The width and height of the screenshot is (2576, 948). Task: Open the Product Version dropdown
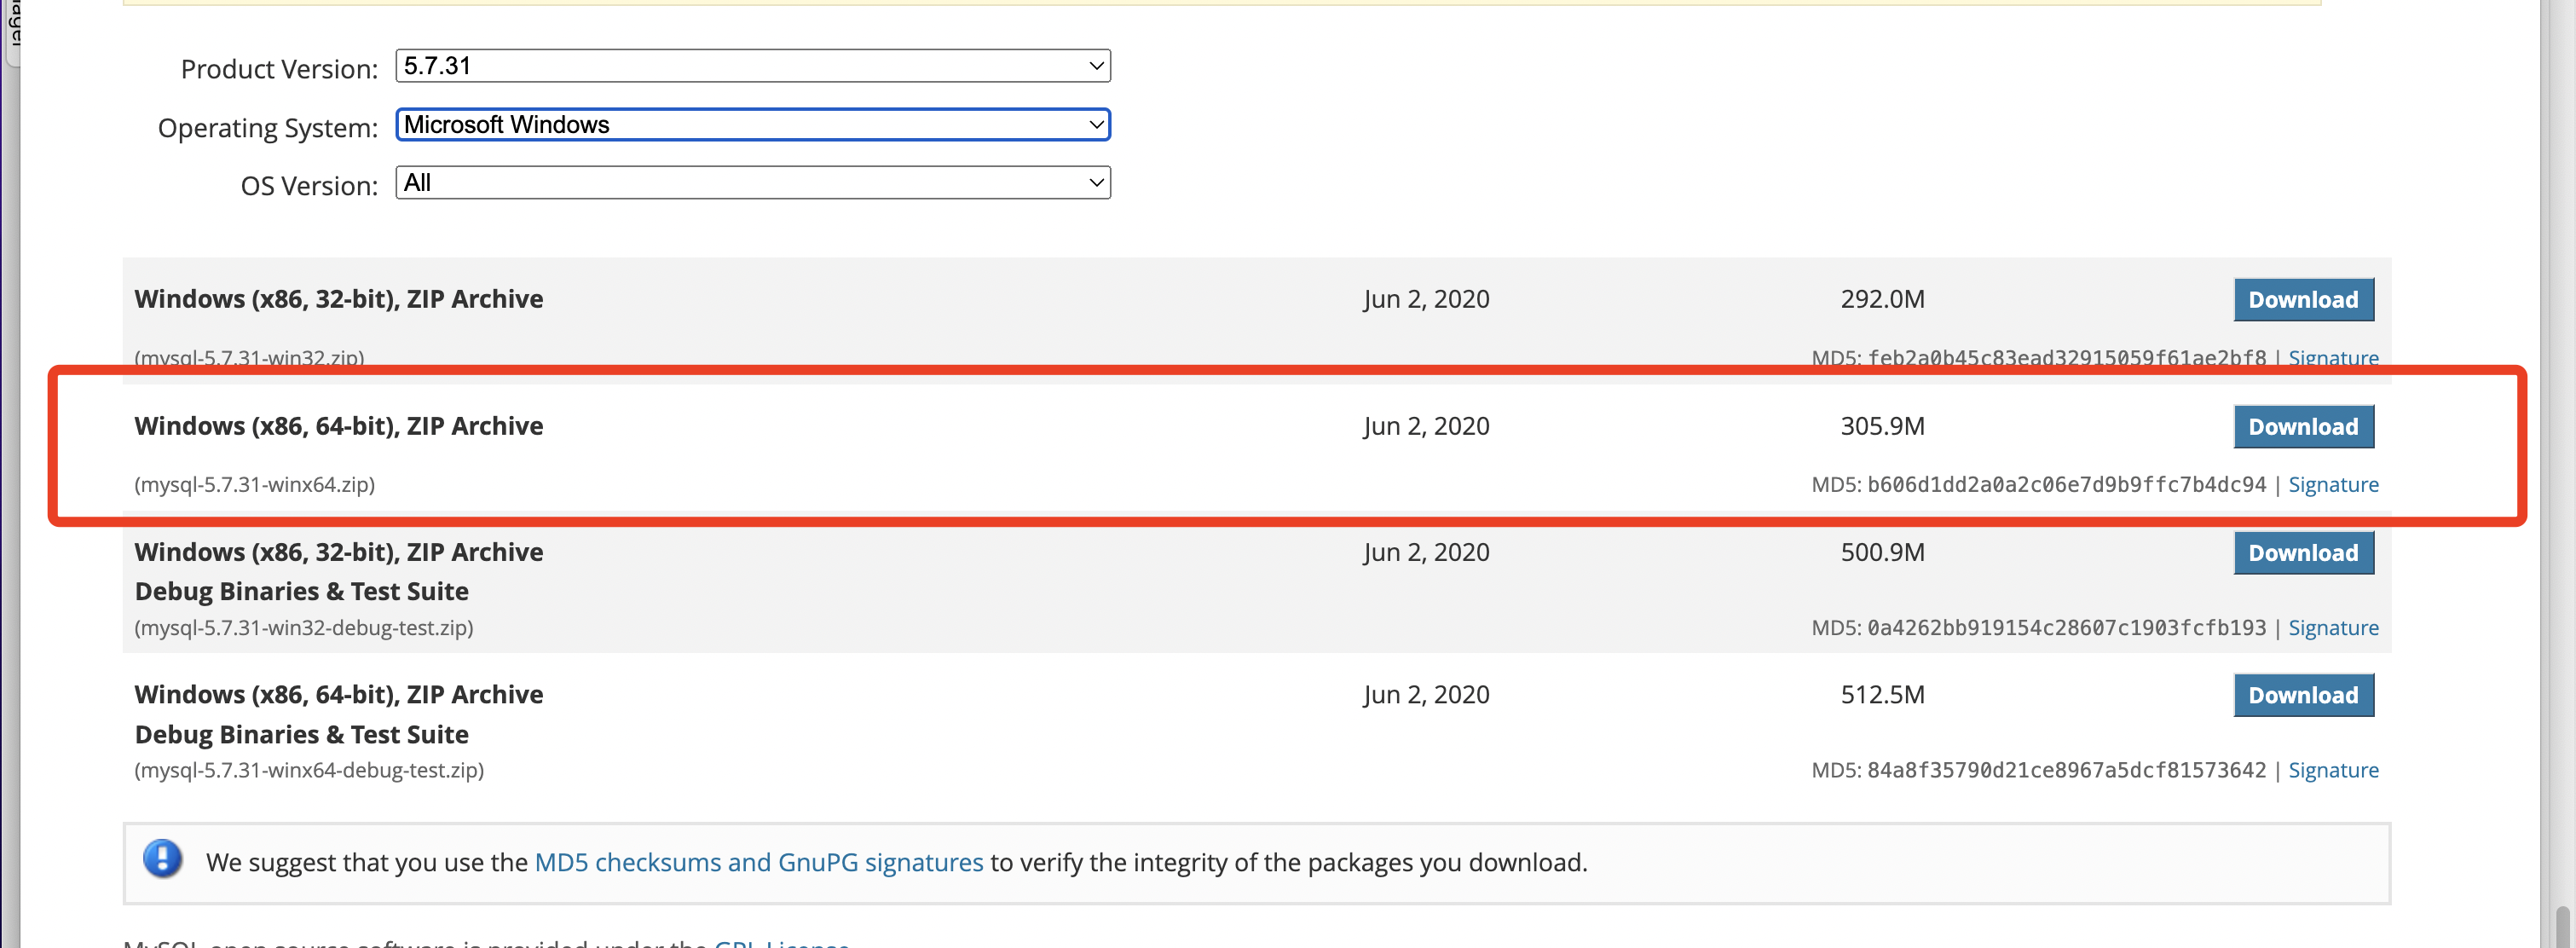[x=752, y=66]
